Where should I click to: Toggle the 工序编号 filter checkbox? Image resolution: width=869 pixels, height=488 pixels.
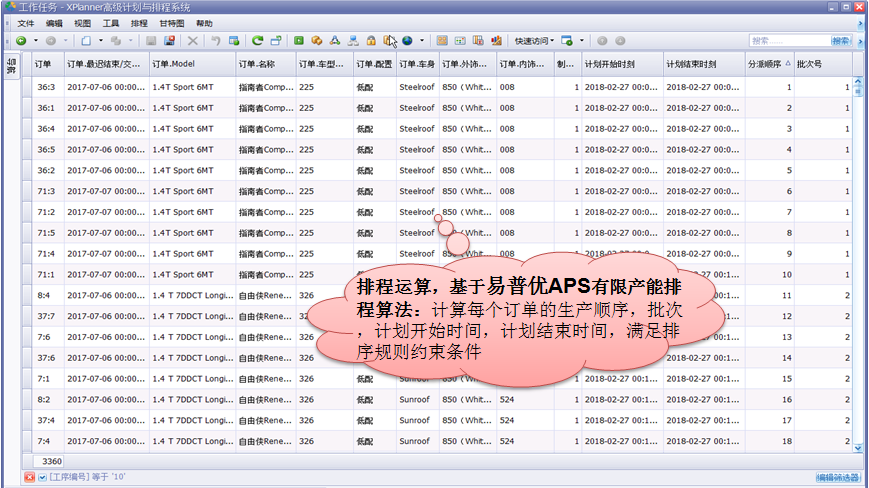tap(42, 477)
